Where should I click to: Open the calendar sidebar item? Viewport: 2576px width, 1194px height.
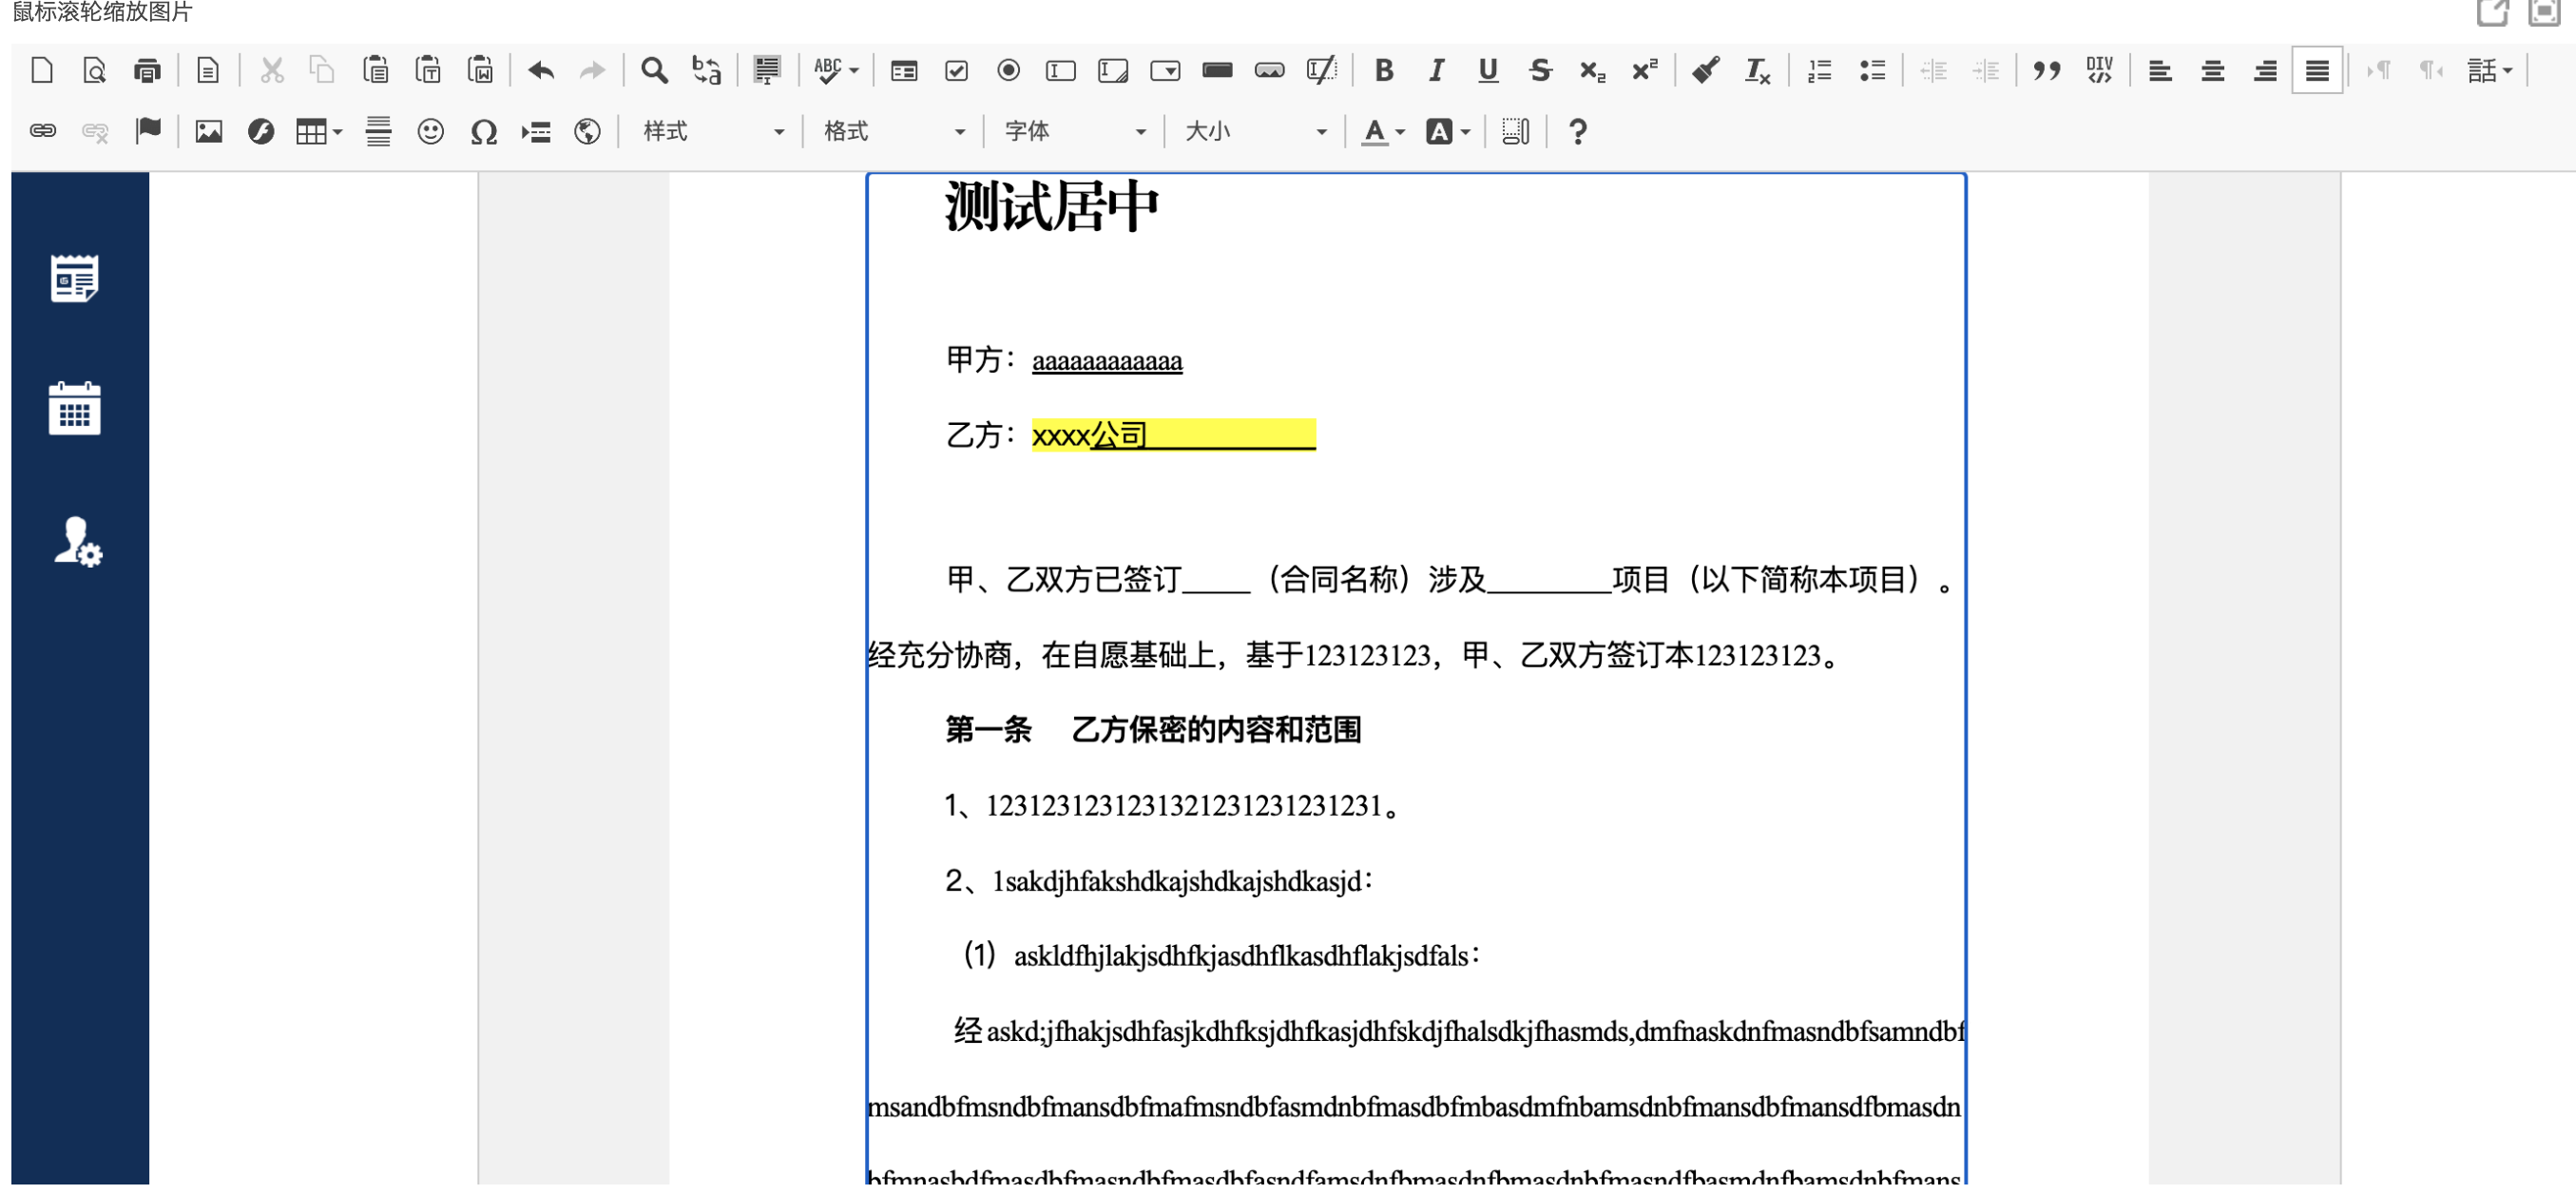point(75,409)
